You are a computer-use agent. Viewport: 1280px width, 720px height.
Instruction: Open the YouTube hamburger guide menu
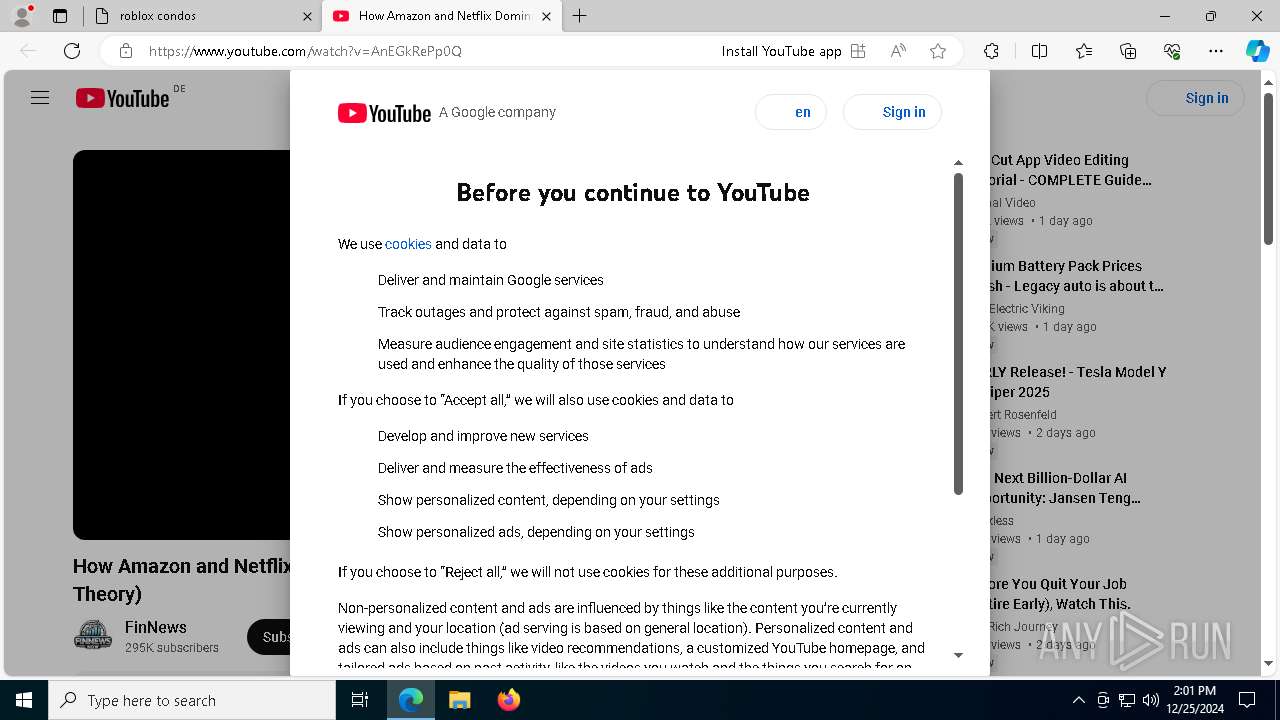point(40,98)
